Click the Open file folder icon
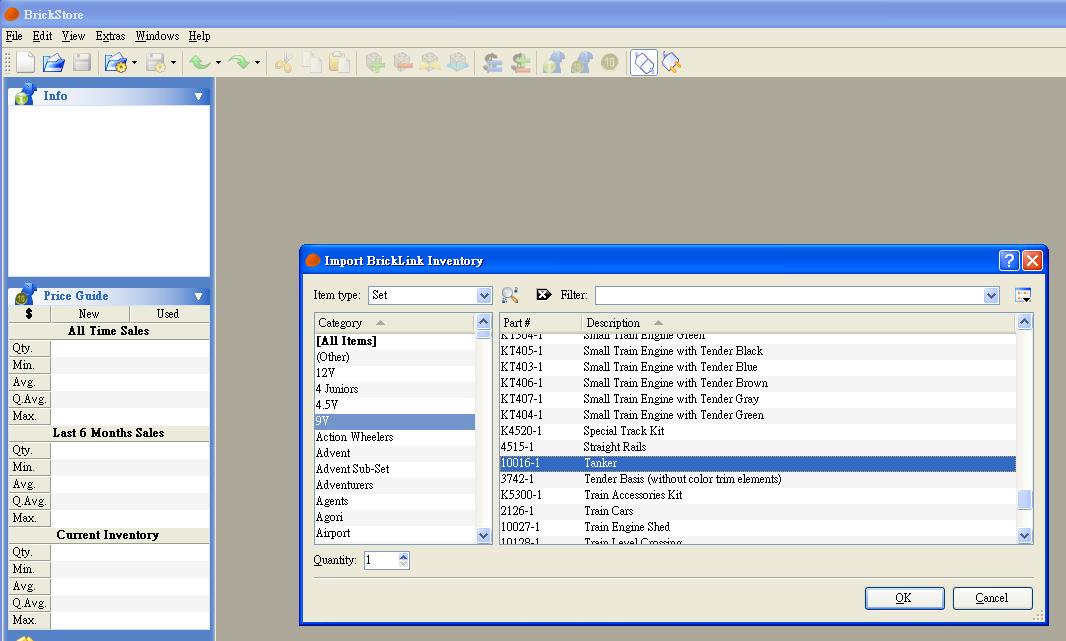 (x=54, y=63)
